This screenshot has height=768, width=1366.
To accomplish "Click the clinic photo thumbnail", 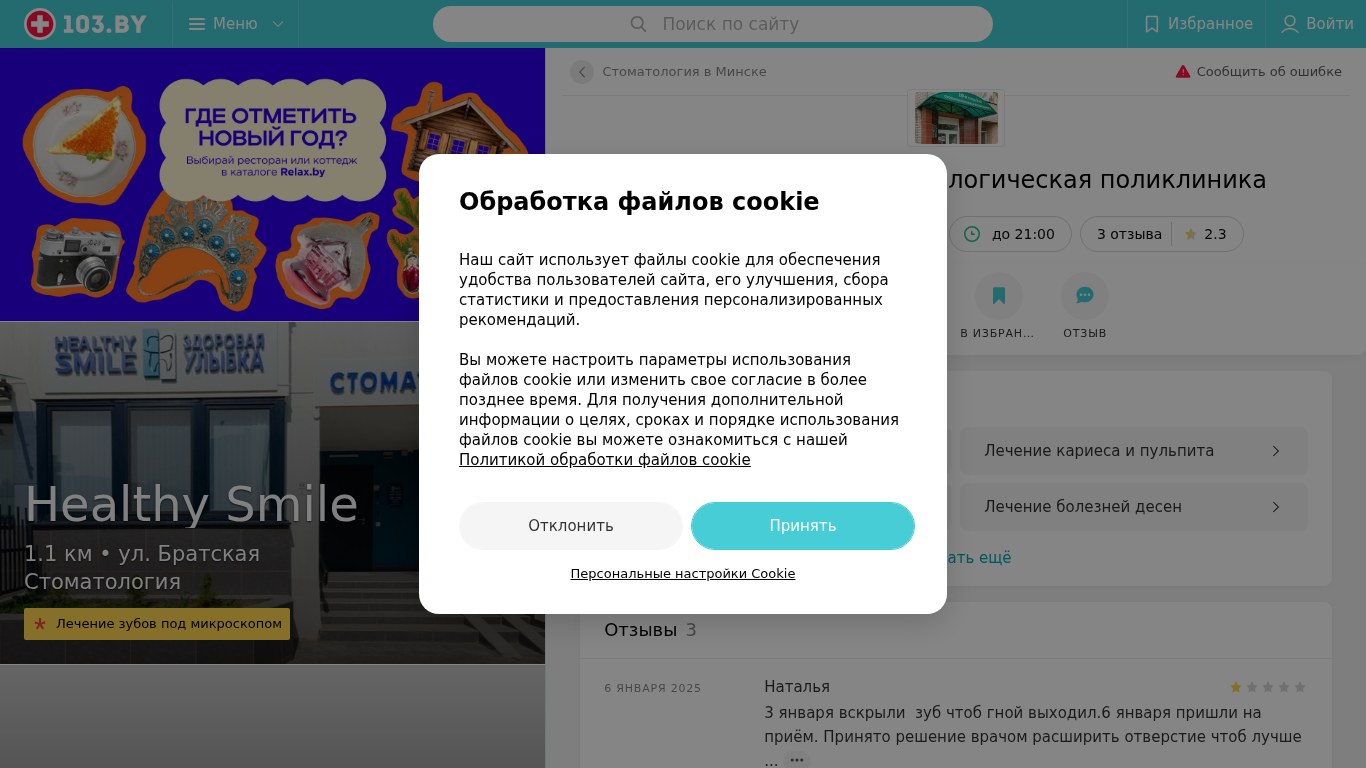I will coord(956,117).
